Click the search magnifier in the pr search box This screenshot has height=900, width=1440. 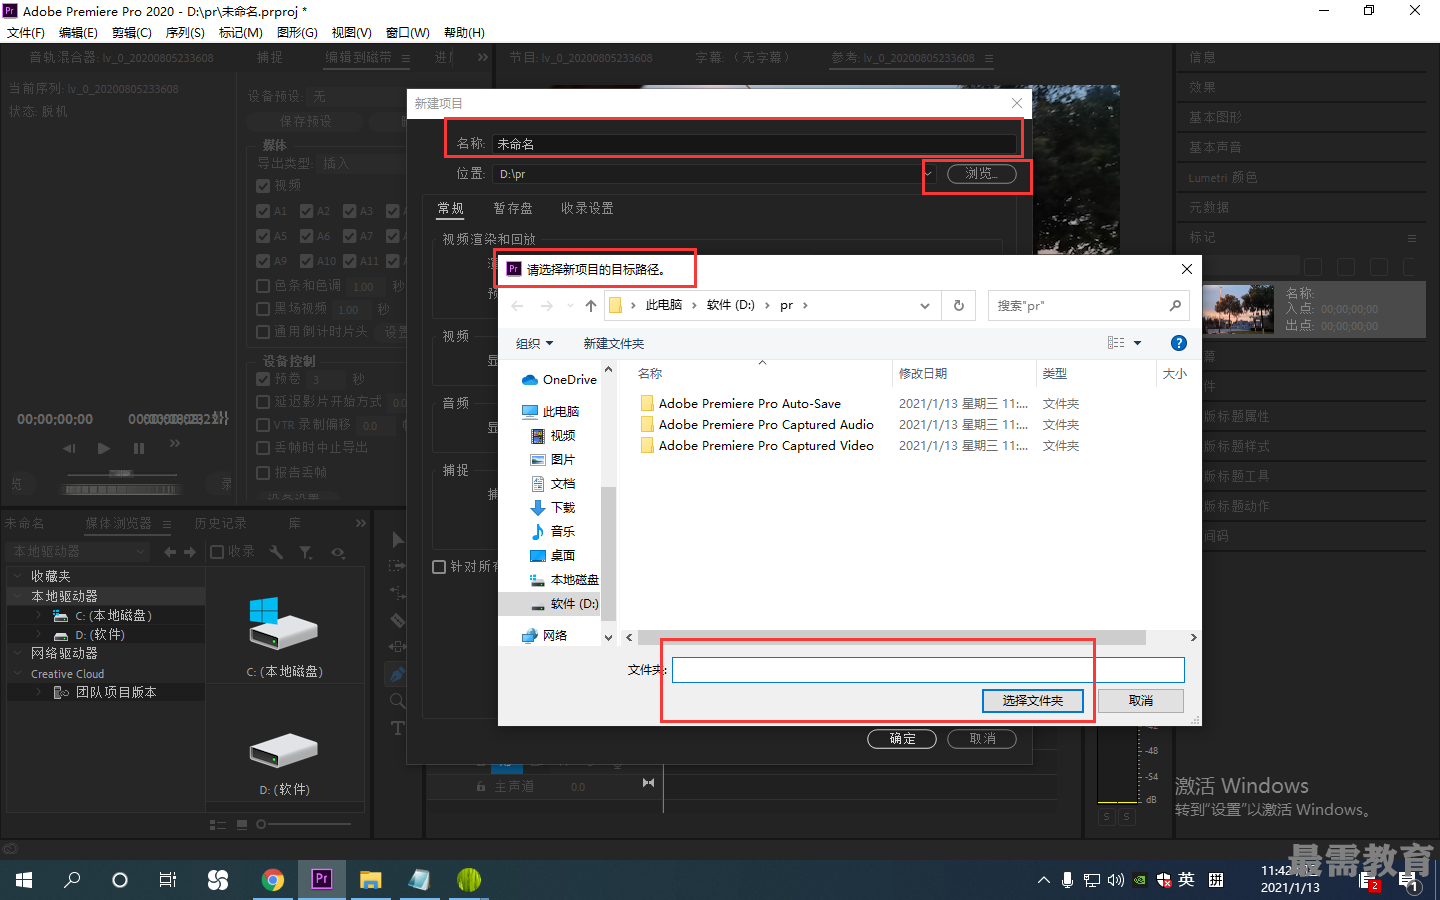(x=1175, y=306)
